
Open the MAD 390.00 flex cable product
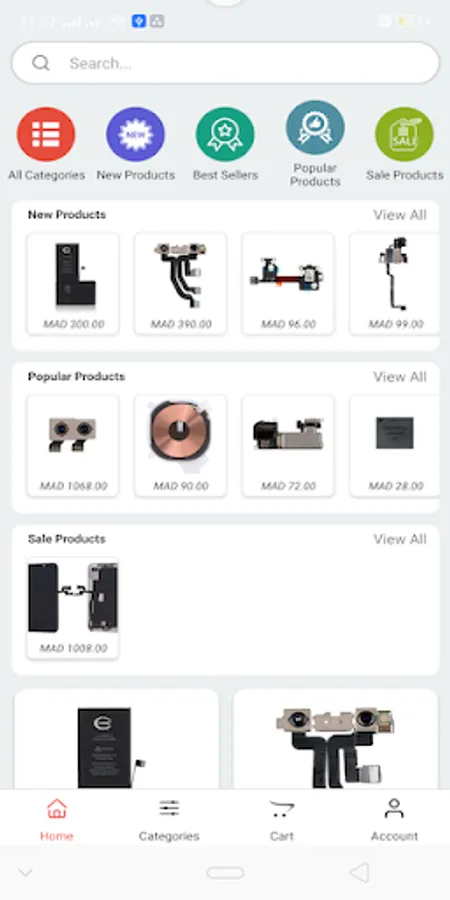point(180,284)
